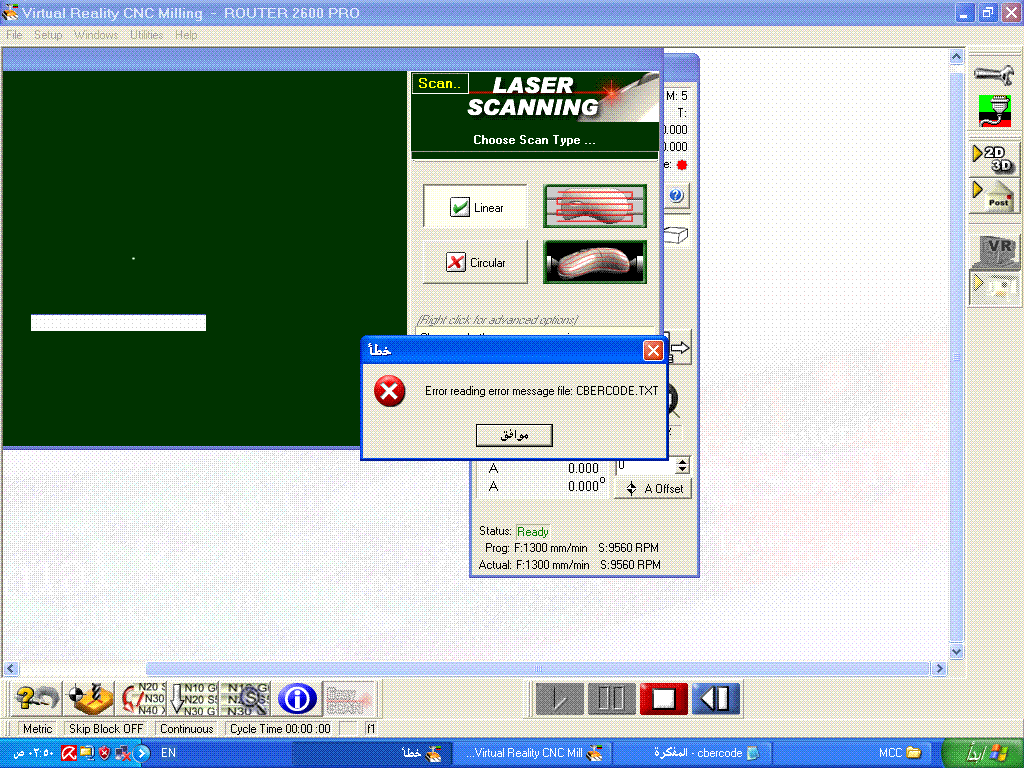Click the vertical scrollbar down arrow
This screenshot has width=1024, height=768.
pos(956,651)
